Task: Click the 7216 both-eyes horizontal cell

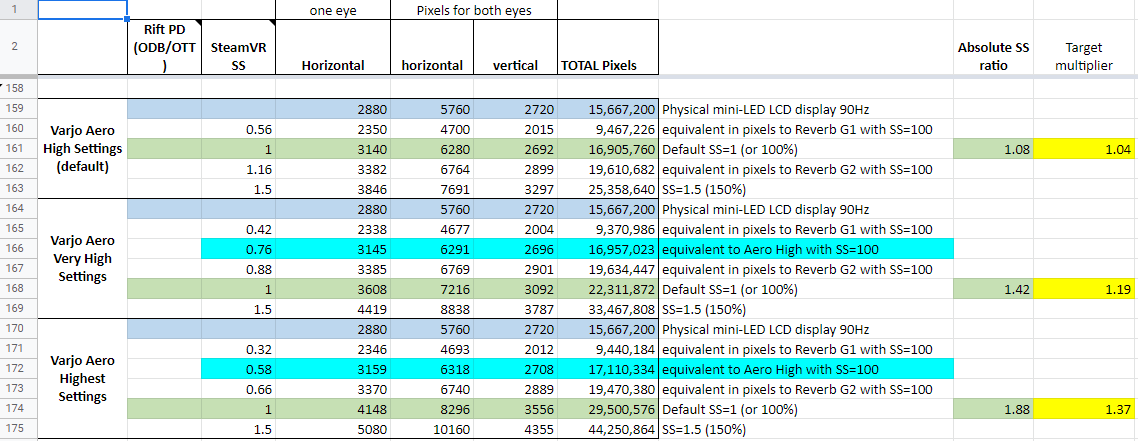Action: (432, 289)
